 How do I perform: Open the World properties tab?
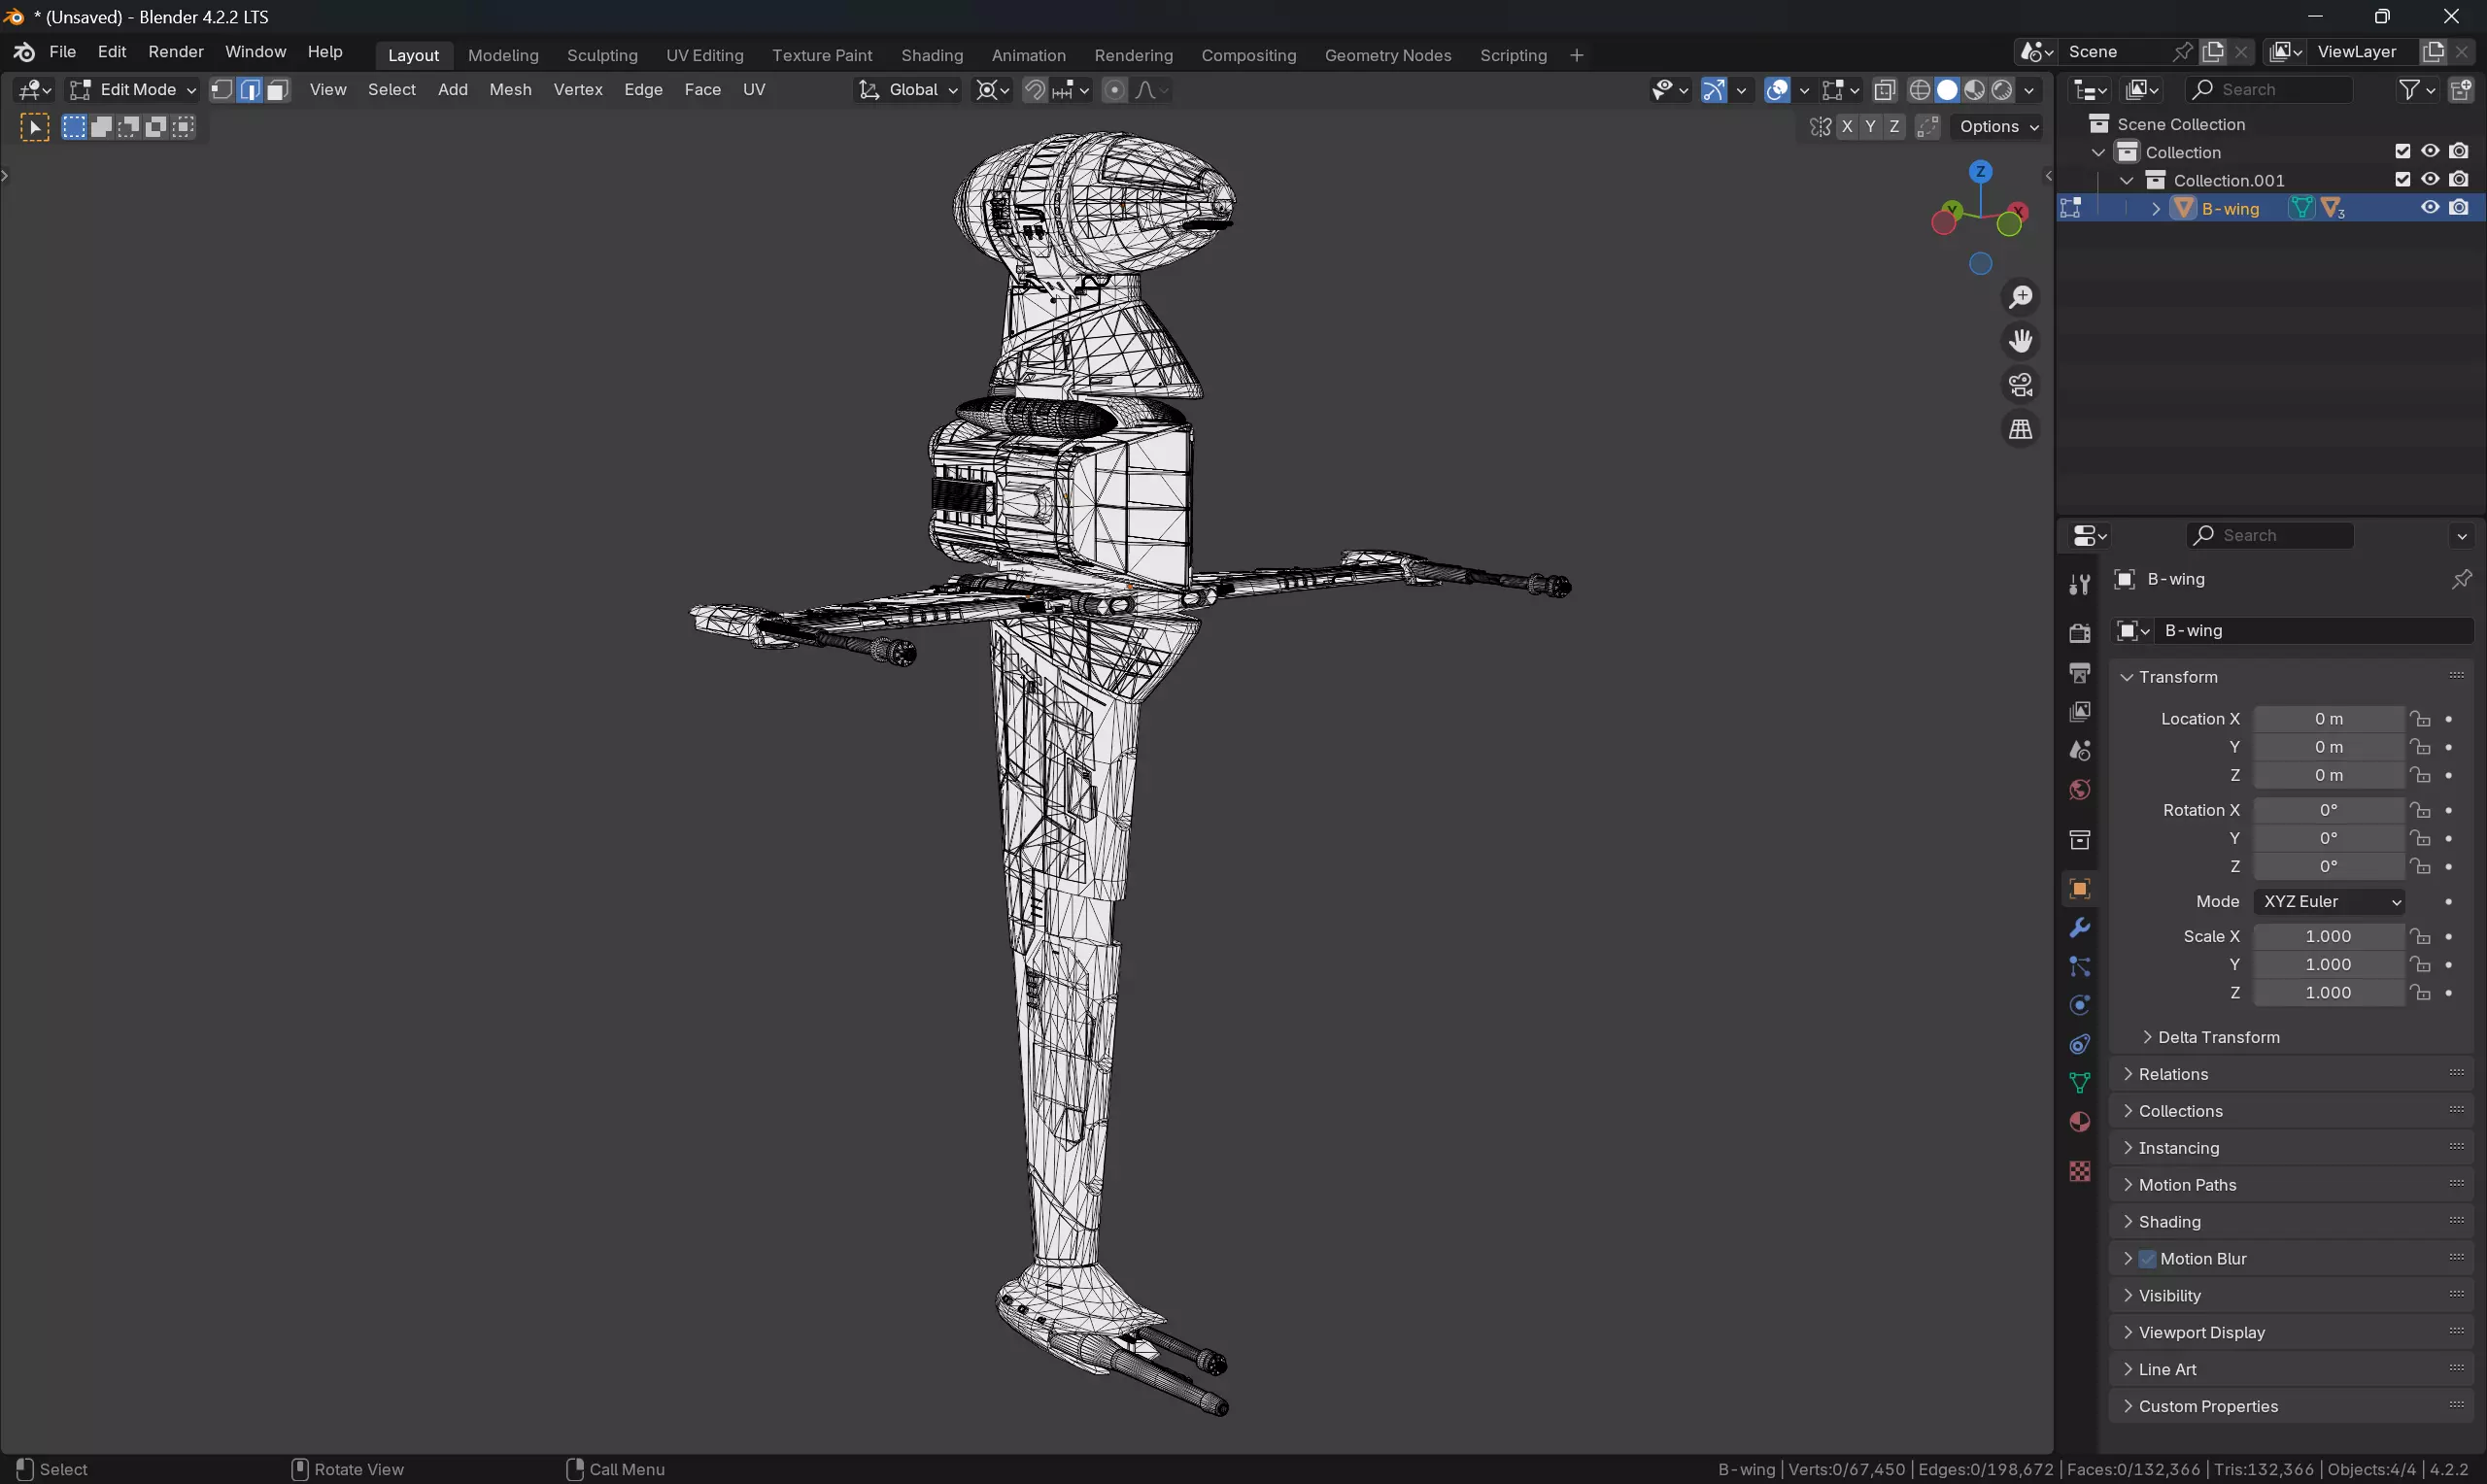pyautogui.click(x=2080, y=789)
